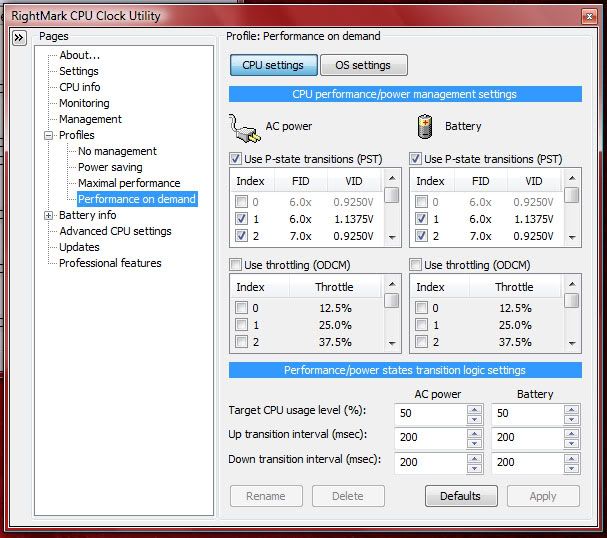Image resolution: width=607 pixels, height=538 pixels.
Task: Check Battery throttle 12.5% row
Action: (422, 308)
